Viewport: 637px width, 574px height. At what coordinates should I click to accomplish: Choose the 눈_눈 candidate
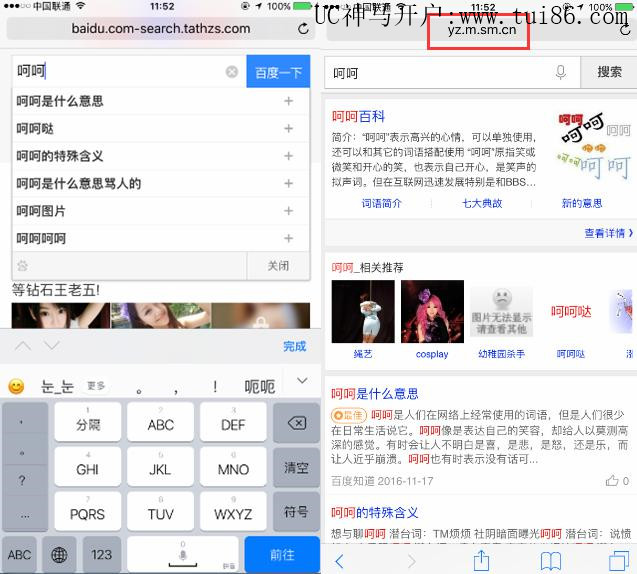[57, 386]
